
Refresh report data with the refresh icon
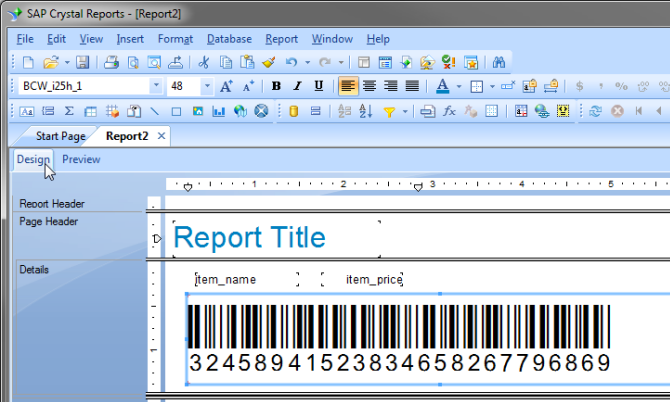click(595, 112)
